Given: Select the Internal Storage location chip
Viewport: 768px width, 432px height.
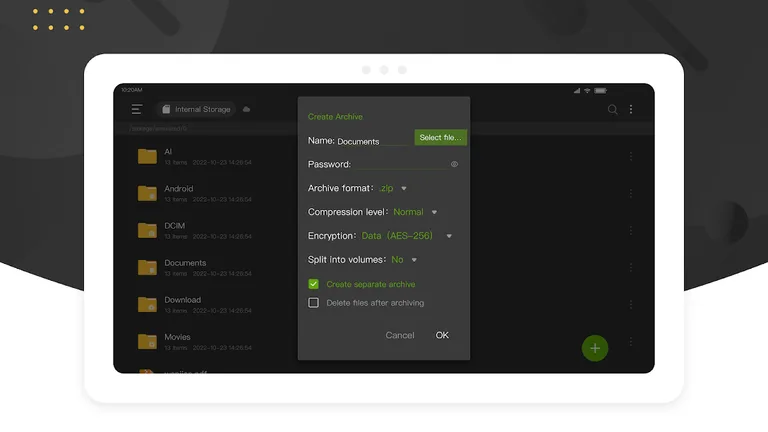Looking at the screenshot, I should (x=196, y=109).
